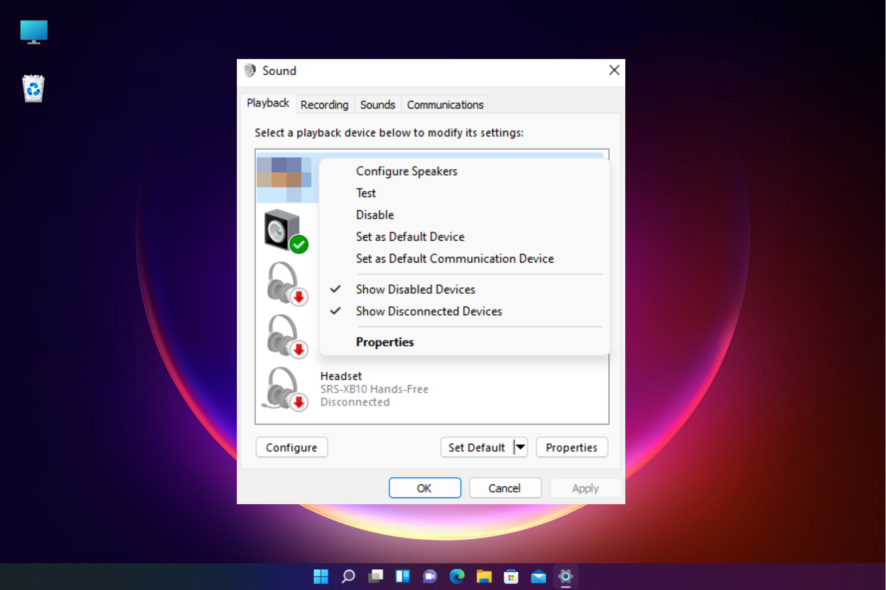Click the Headset device name text
Viewport: 886px width, 590px height.
coord(341,376)
